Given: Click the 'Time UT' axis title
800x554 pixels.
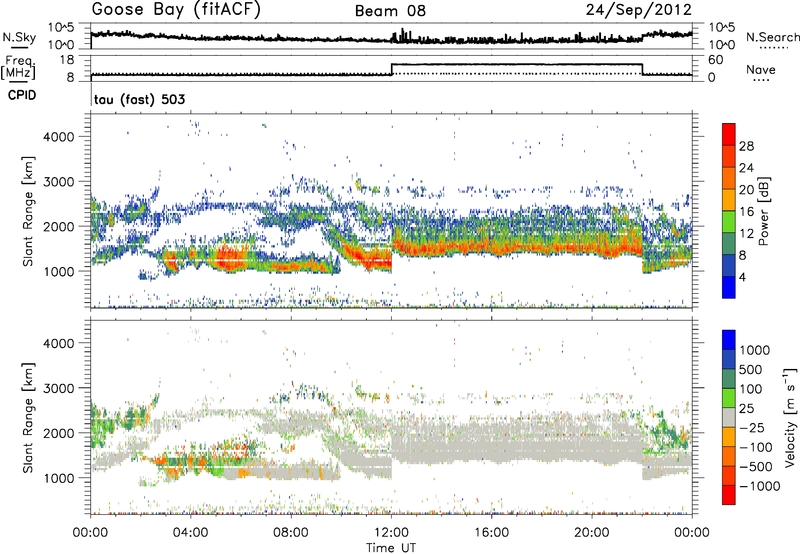Looking at the screenshot, I should point(391,548).
